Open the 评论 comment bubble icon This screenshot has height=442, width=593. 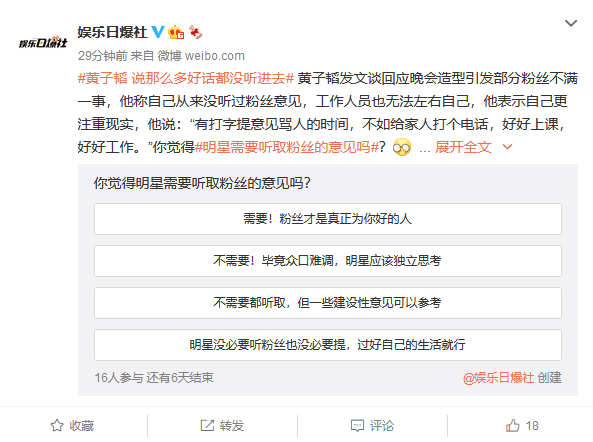click(357, 426)
